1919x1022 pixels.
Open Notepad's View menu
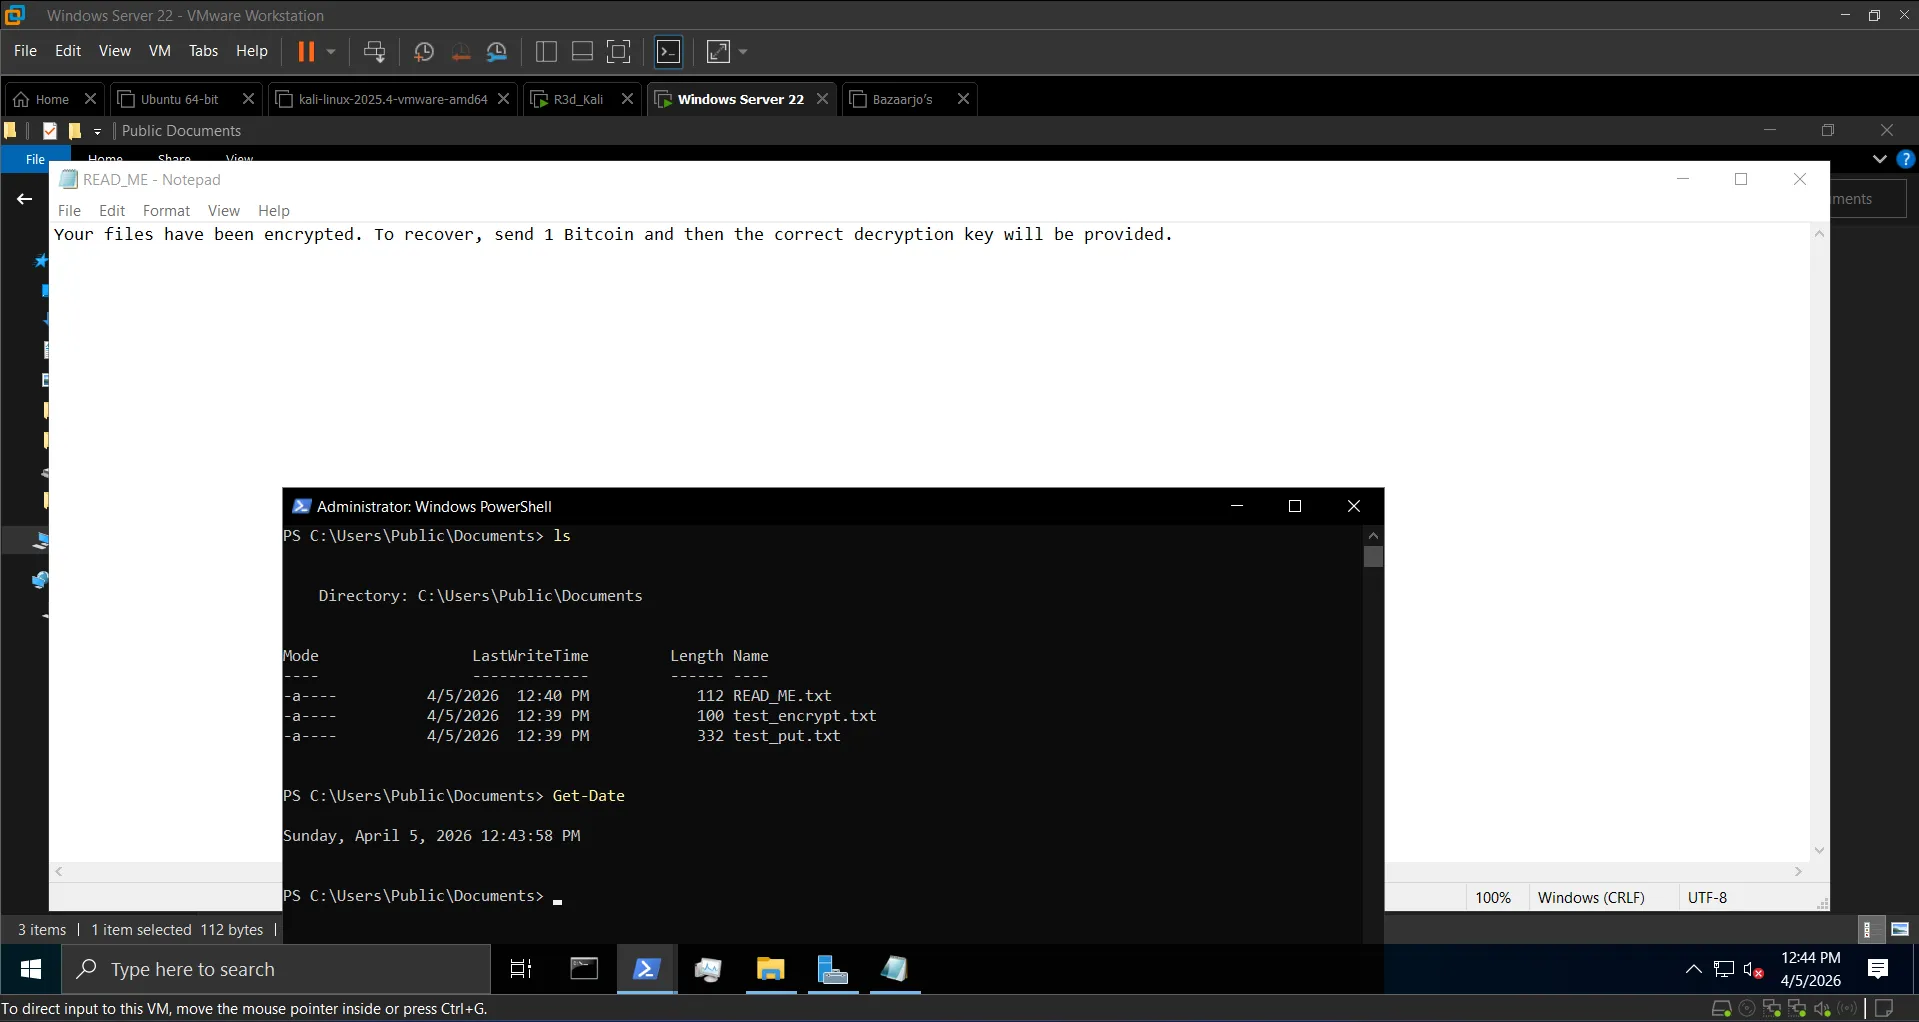click(223, 211)
